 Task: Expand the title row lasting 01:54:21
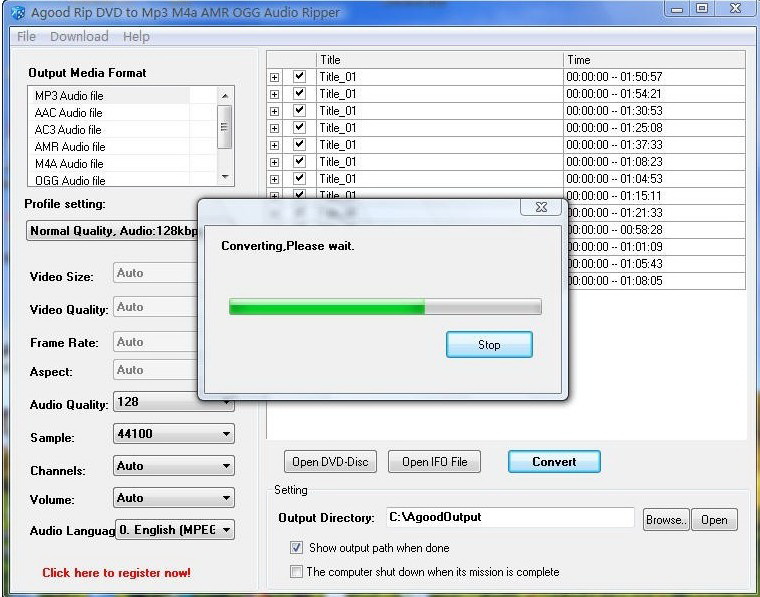click(274, 94)
